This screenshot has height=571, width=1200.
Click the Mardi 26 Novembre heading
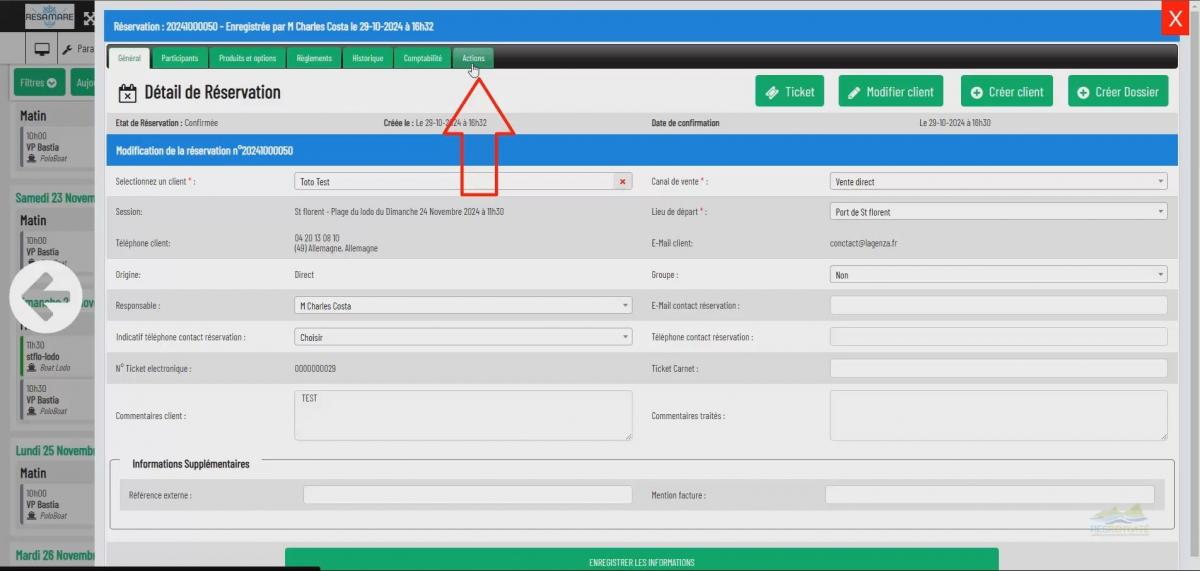(x=55, y=555)
